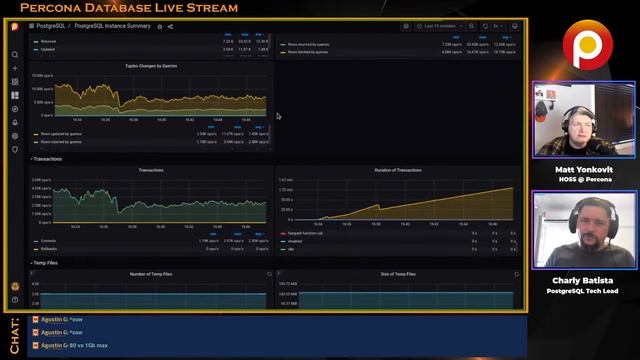
Task: Open the Number of Temp Files panel title menu
Action: 151,274
